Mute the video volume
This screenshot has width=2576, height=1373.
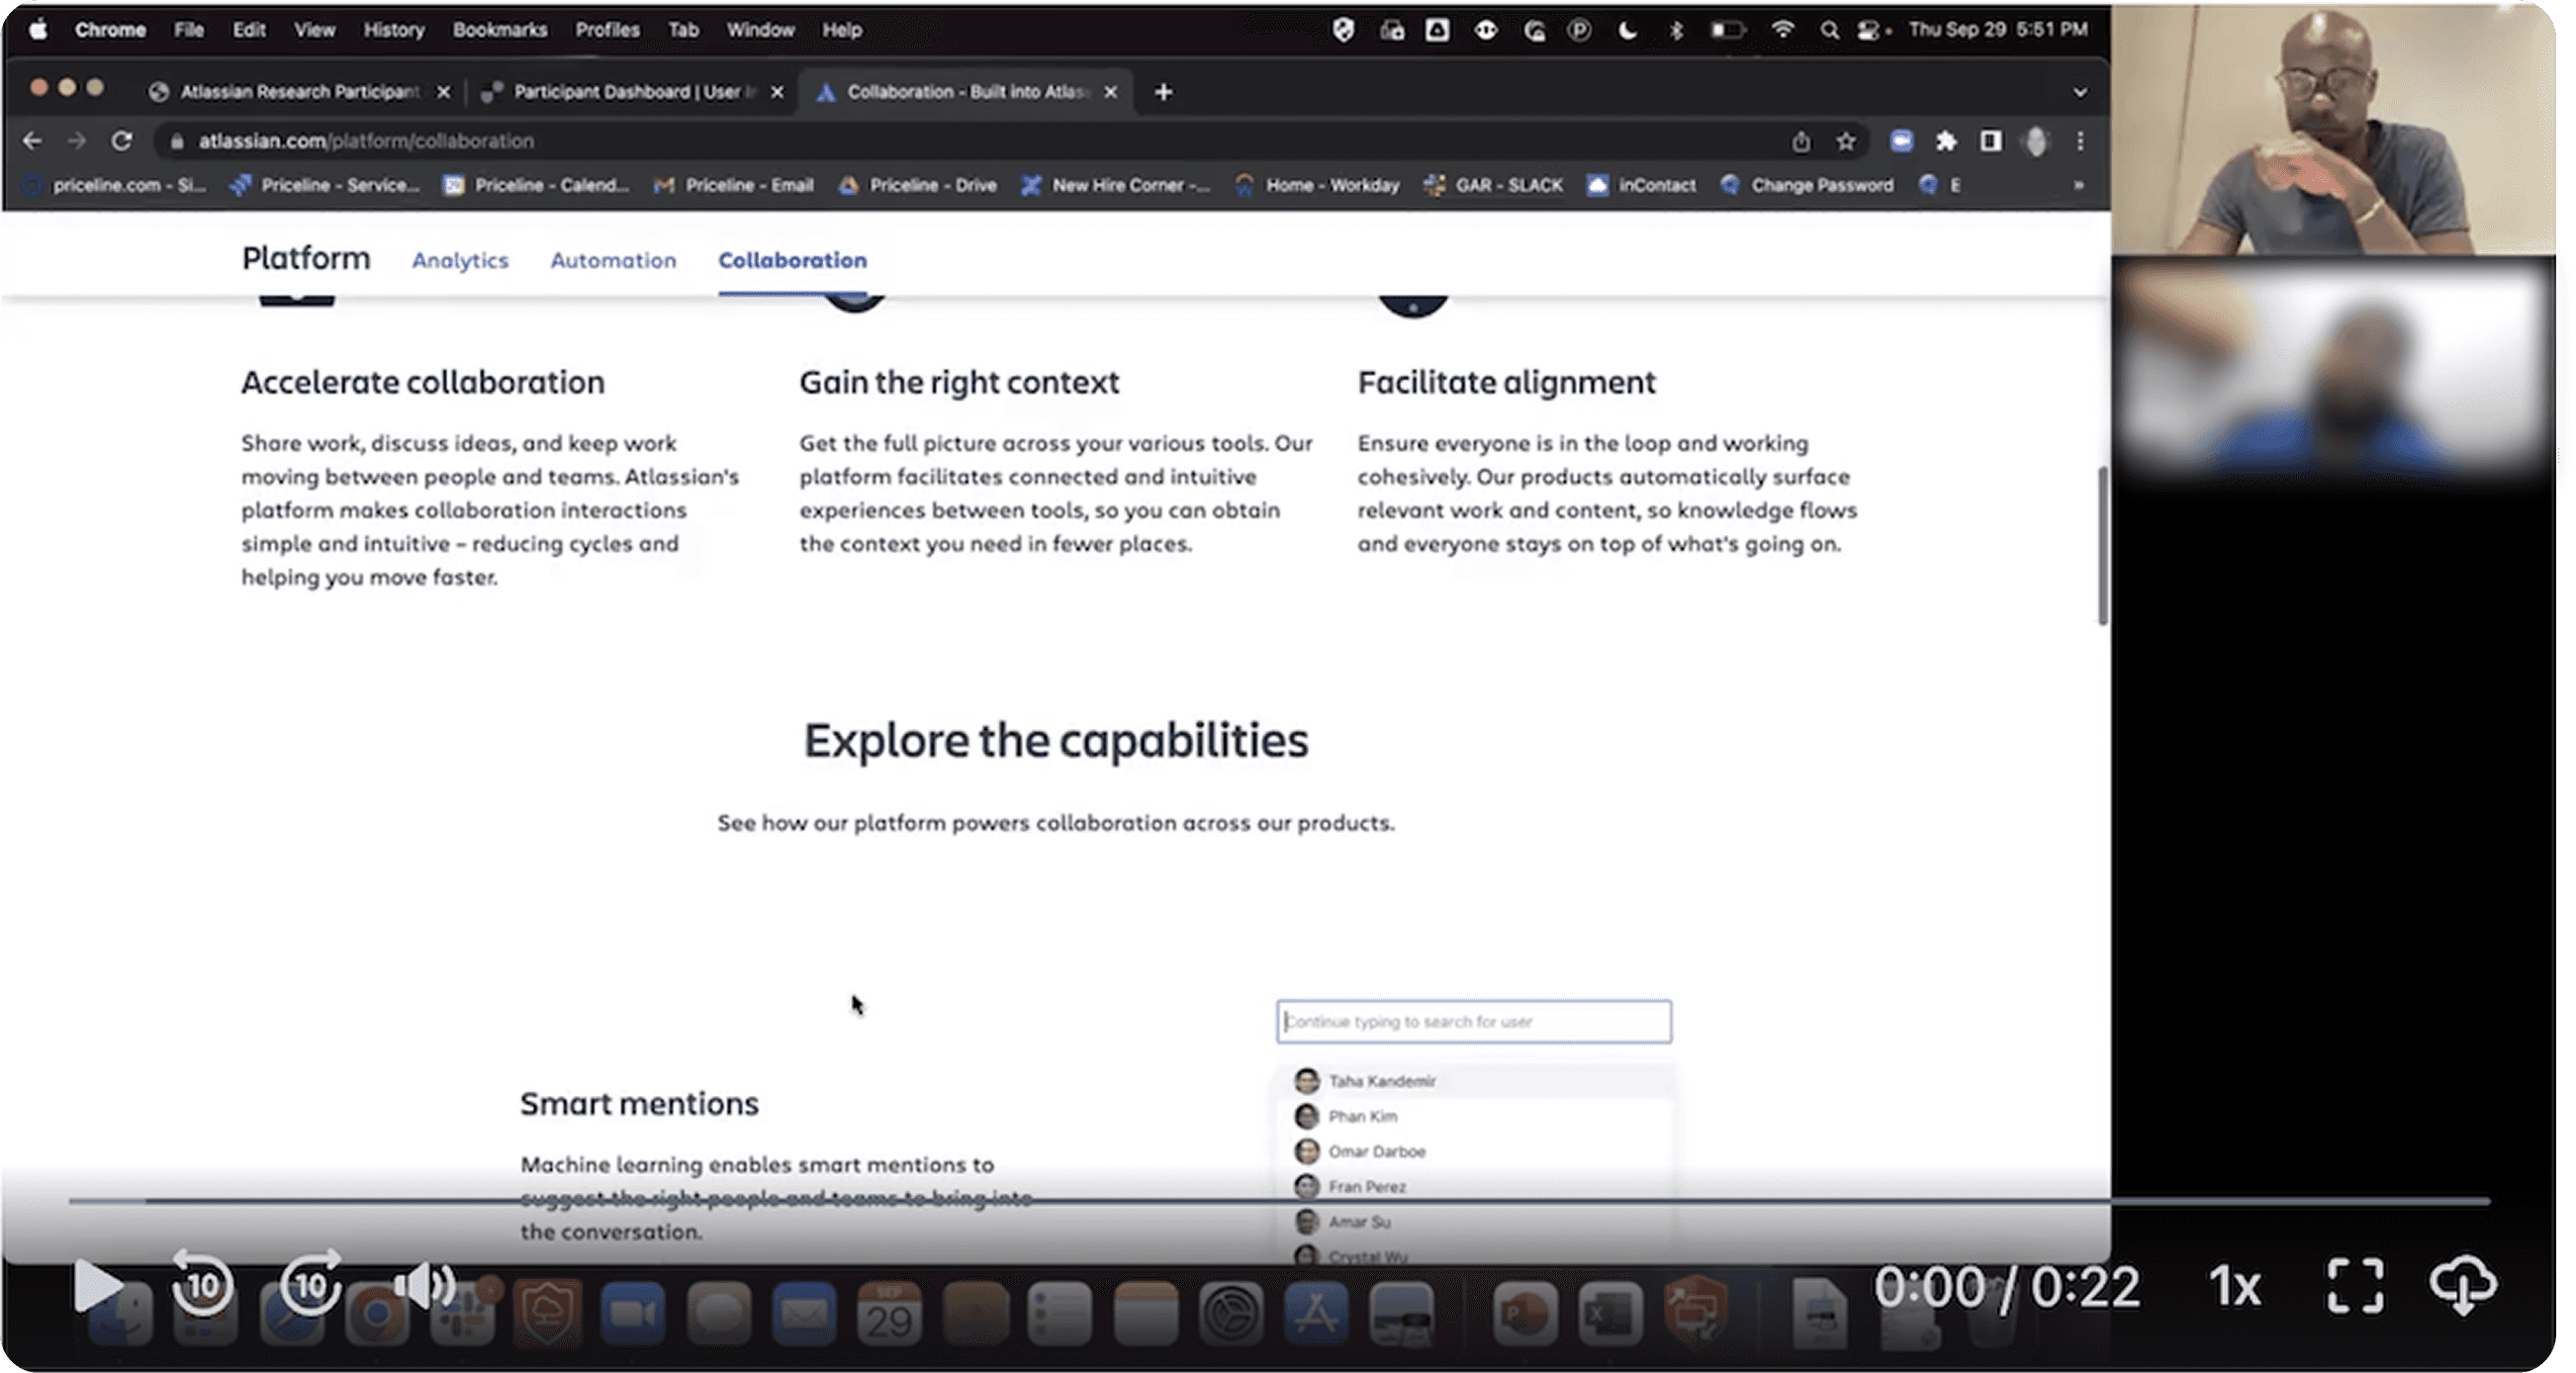(424, 1285)
